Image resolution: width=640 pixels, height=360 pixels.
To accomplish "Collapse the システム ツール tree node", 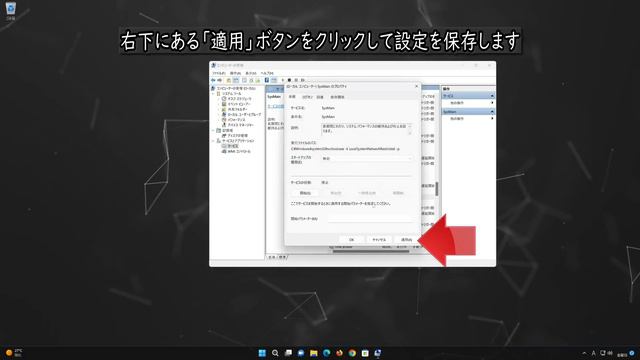I will click(213, 93).
